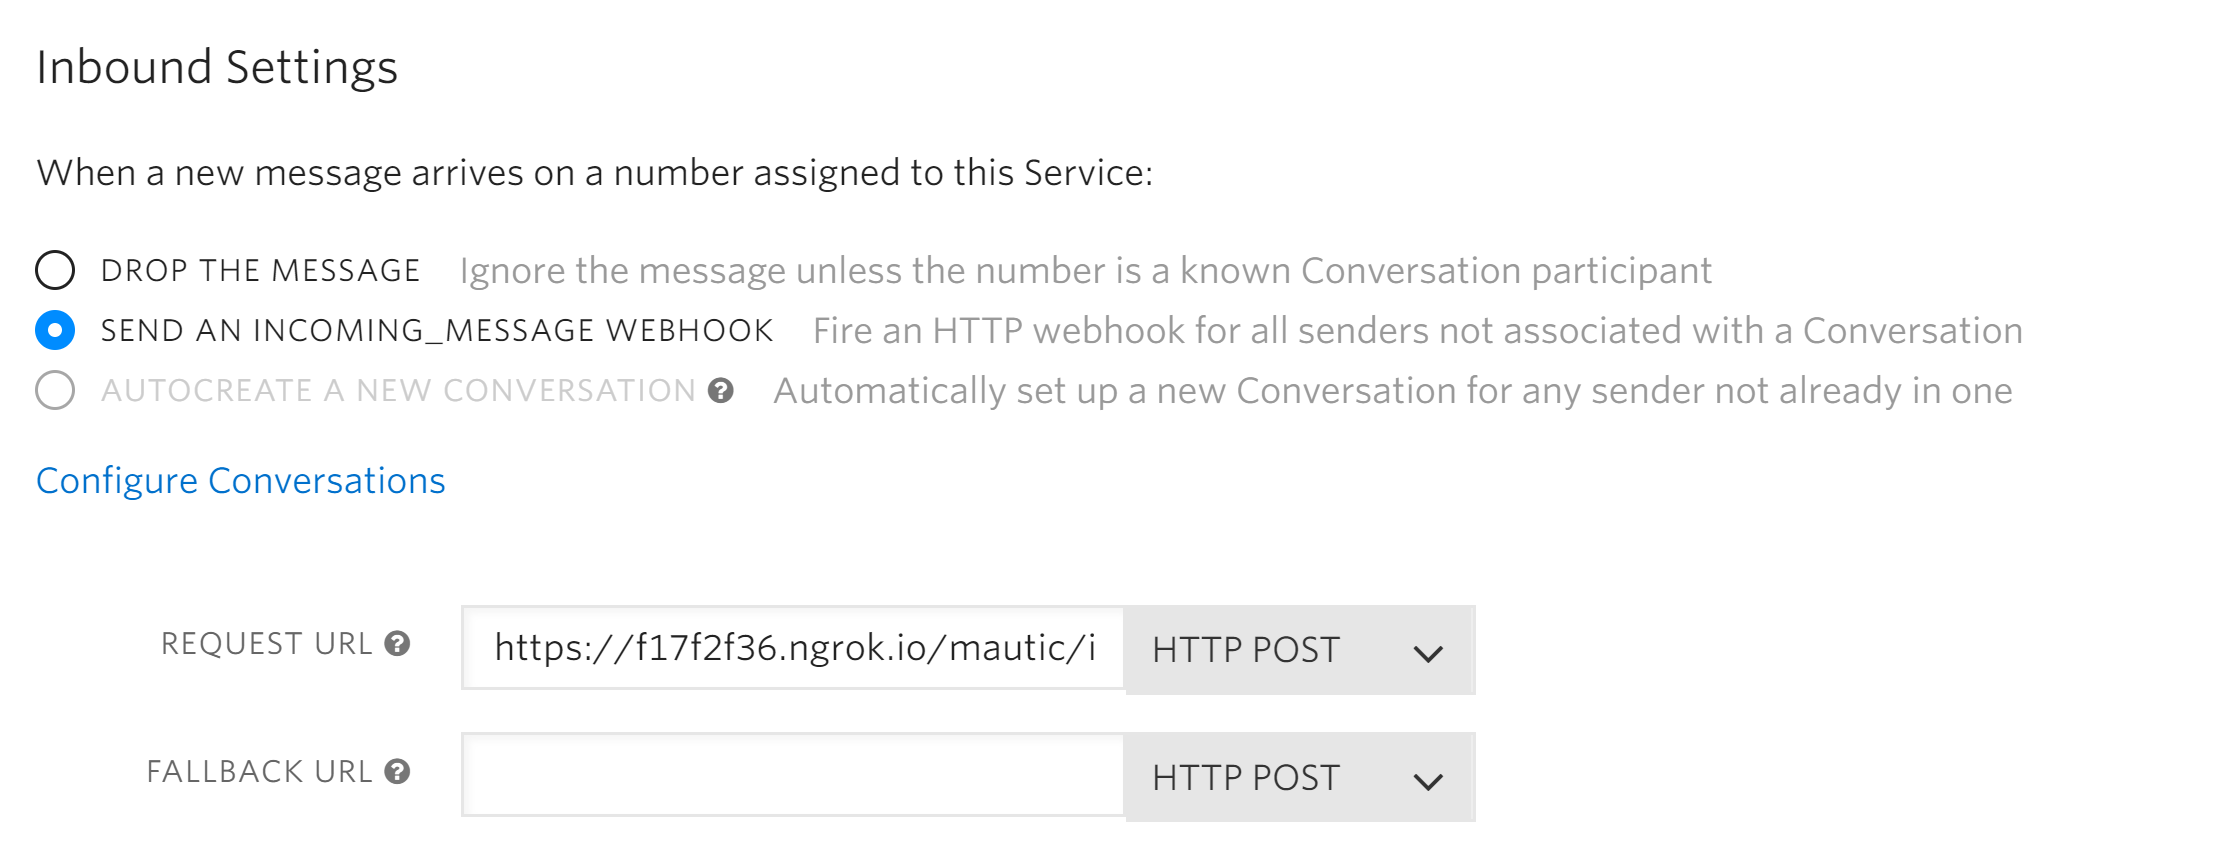Open Configure Conversations link
2229x858 pixels.
240,481
